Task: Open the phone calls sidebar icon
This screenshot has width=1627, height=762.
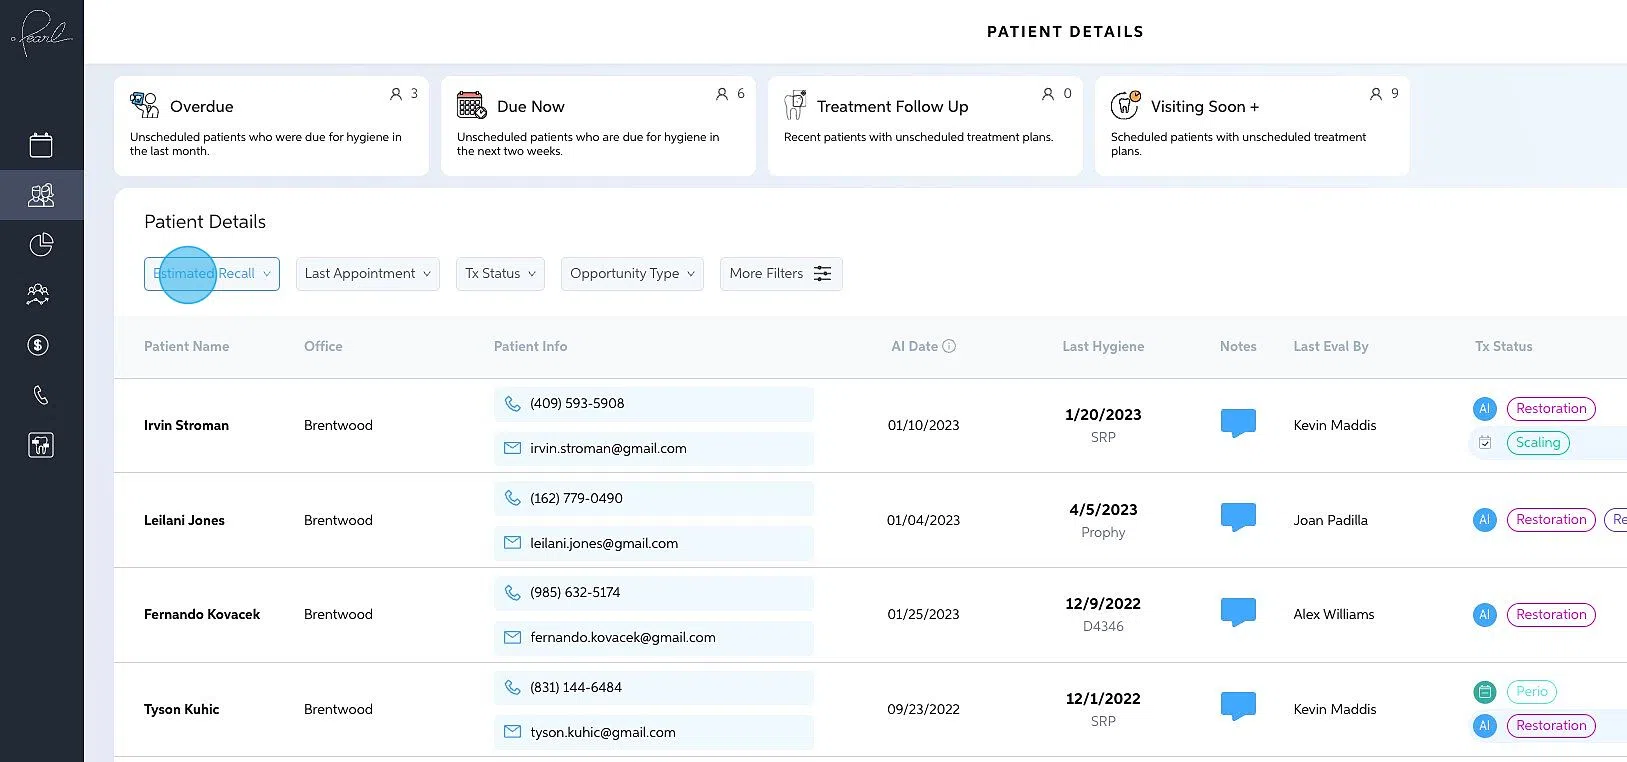Action: 41,395
